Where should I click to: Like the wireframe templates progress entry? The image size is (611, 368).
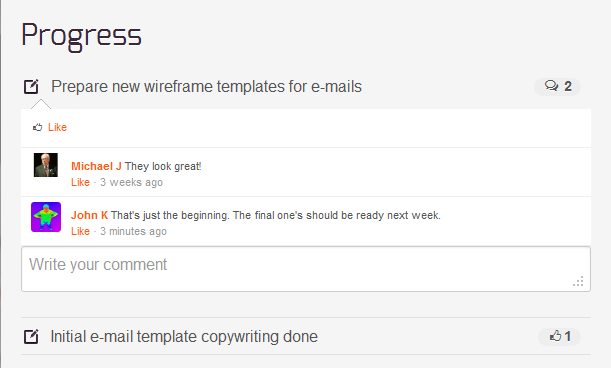pos(57,127)
